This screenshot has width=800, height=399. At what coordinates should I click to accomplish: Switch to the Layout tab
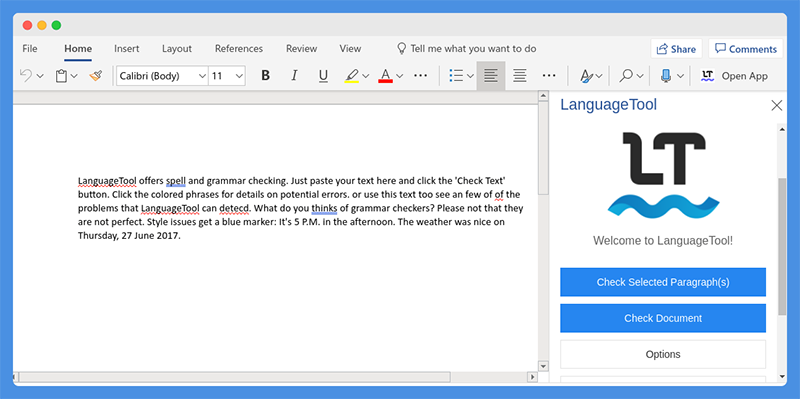177,49
